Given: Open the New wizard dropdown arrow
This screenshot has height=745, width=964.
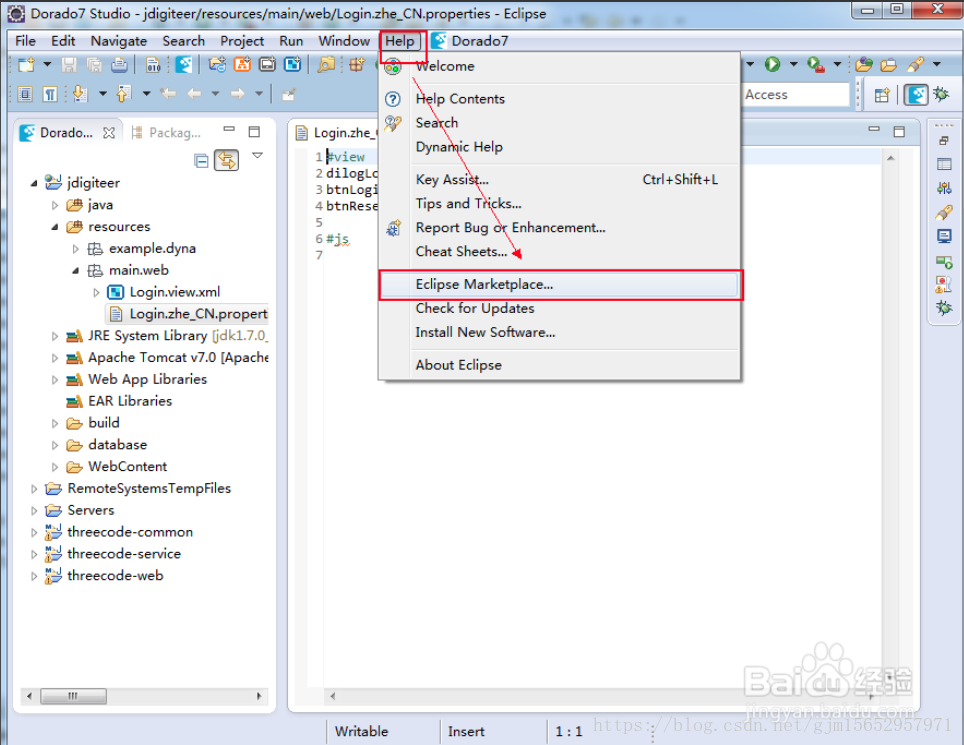Looking at the screenshot, I should click(47, 64).
